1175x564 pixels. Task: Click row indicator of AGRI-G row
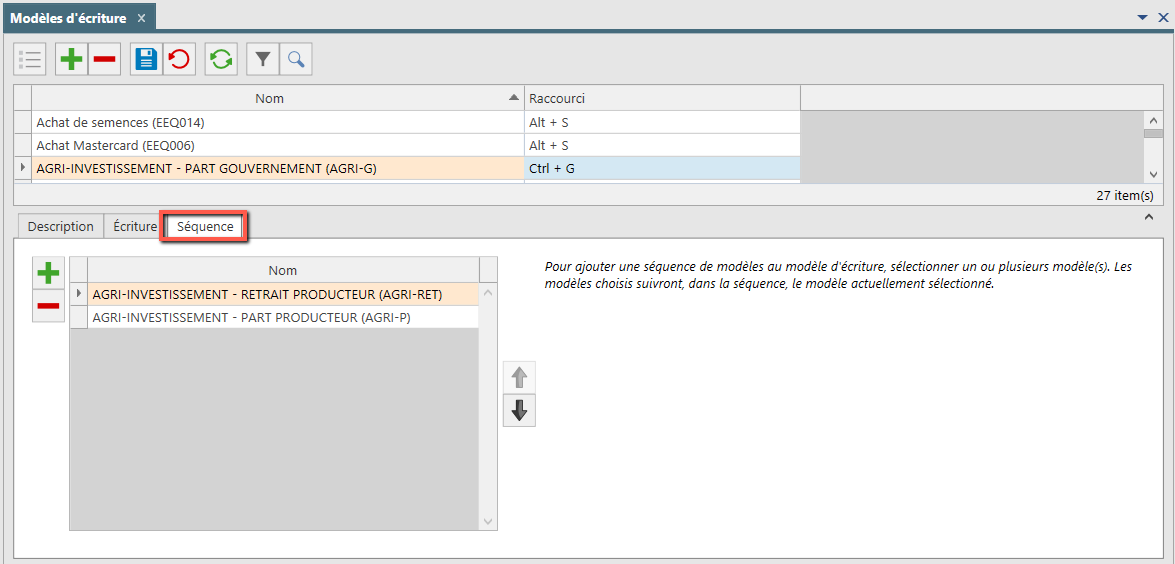point(22,169)
